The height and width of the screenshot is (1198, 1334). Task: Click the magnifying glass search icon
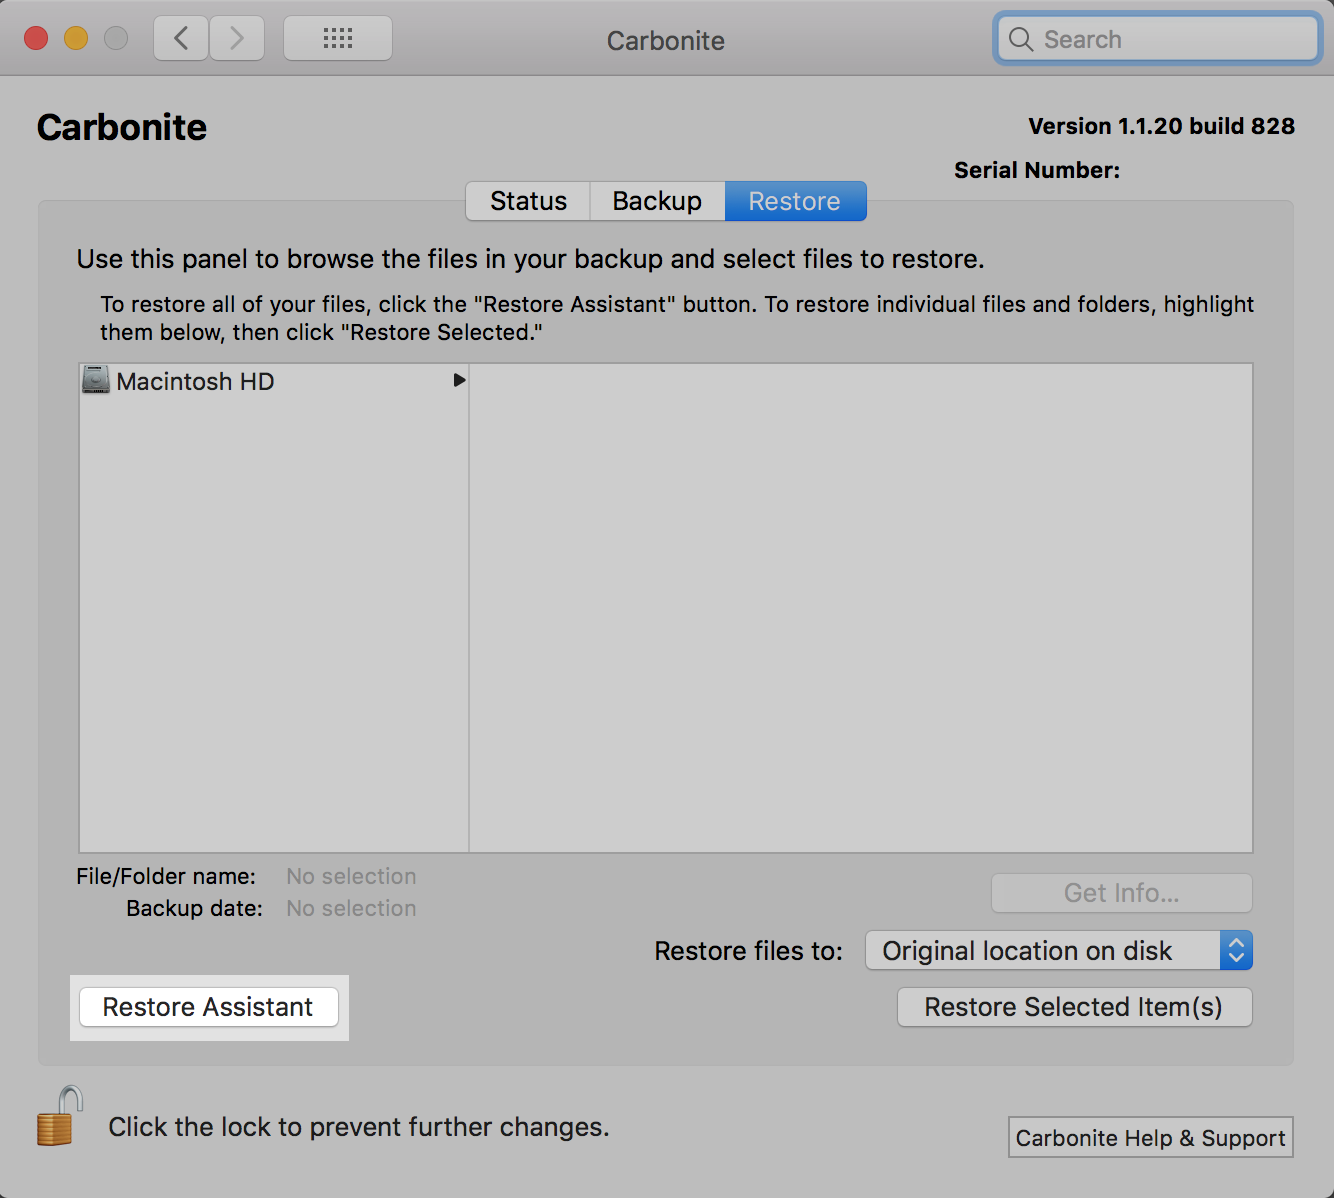[x=1020, y=40]
